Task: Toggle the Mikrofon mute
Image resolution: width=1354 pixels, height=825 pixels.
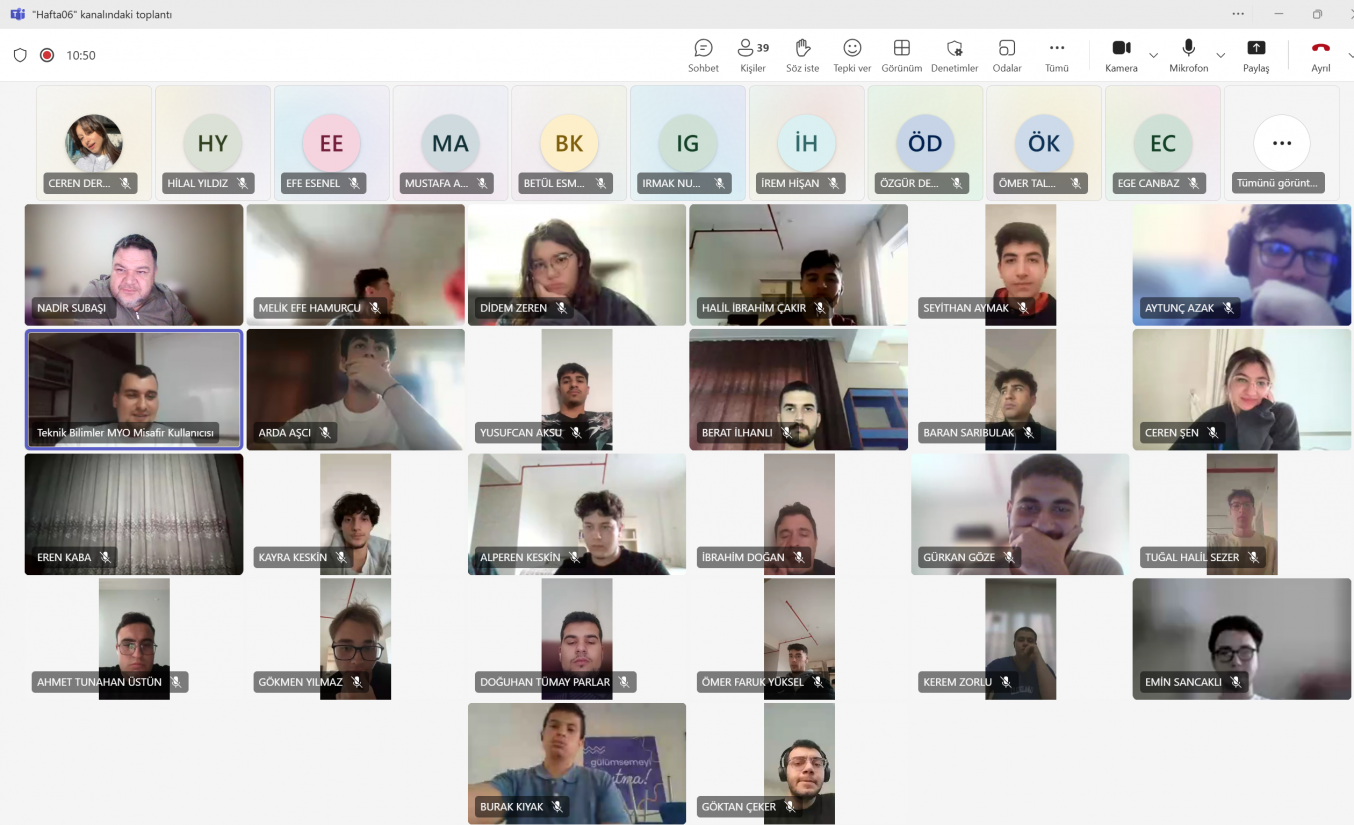Action: pos(1188,55)
